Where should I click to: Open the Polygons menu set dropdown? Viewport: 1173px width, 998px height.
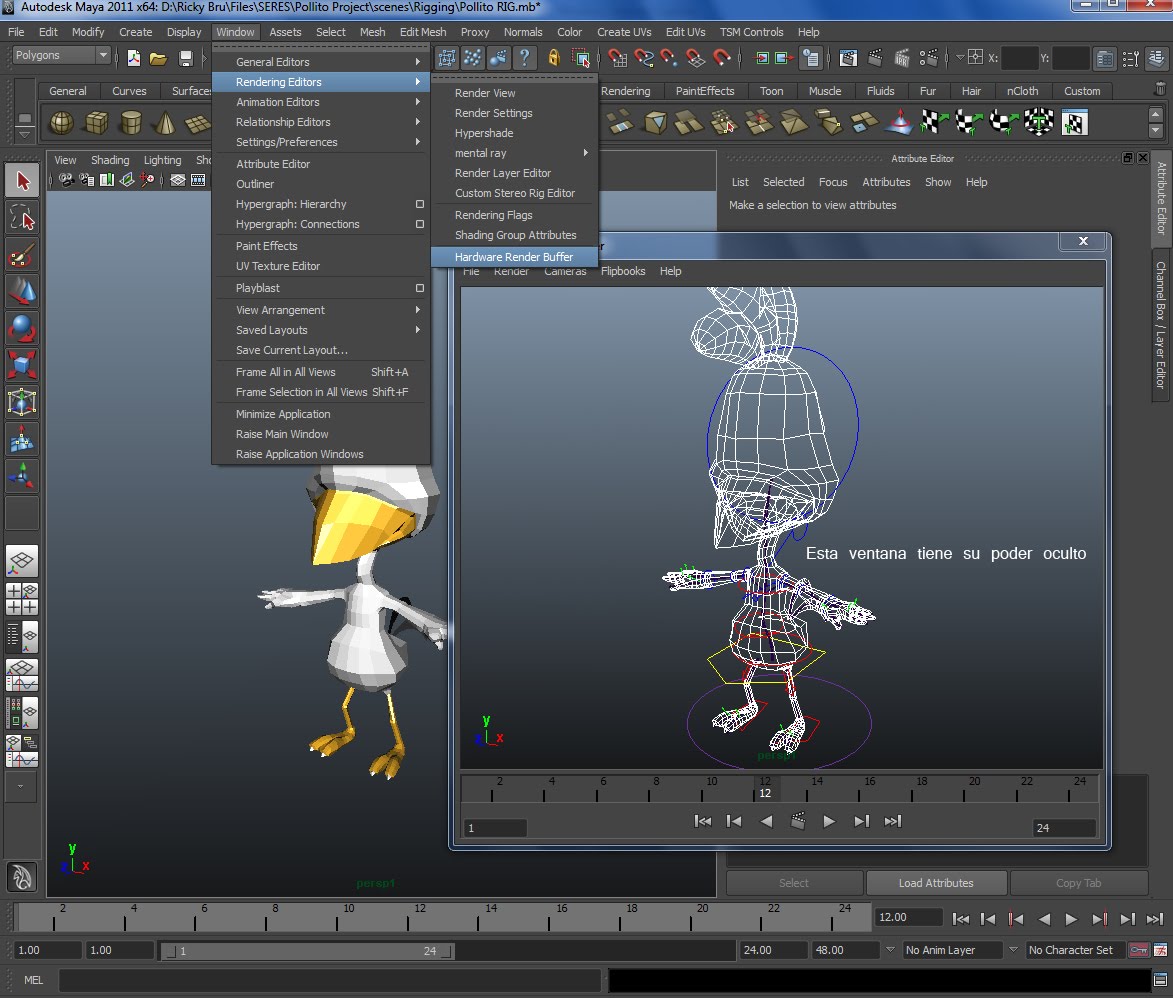coord(58,55)
